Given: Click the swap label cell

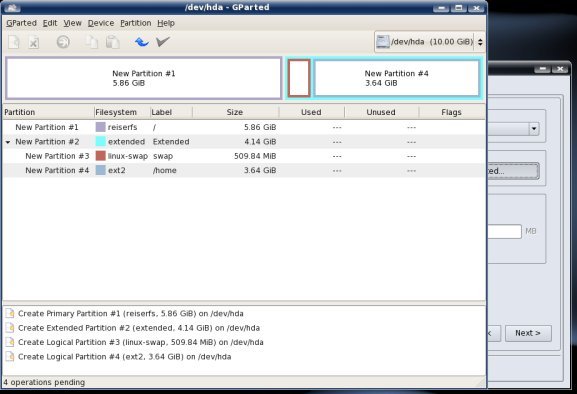Looking at the screenshot, I should pos(163,156).
